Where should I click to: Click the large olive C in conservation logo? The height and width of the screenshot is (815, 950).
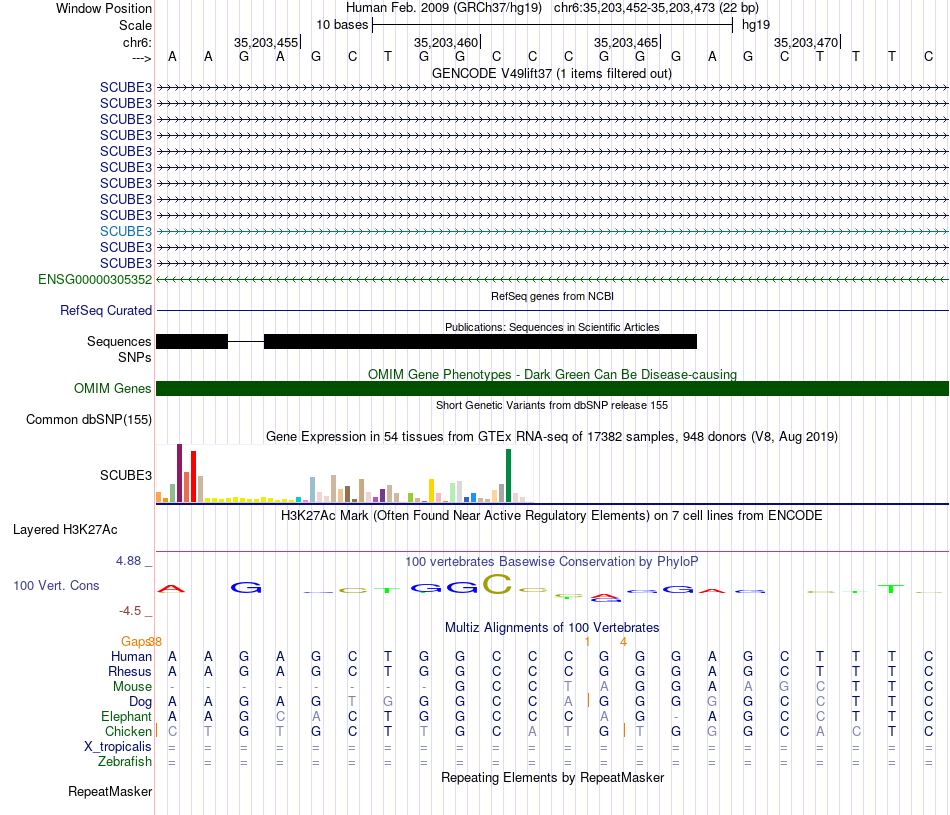497,584
